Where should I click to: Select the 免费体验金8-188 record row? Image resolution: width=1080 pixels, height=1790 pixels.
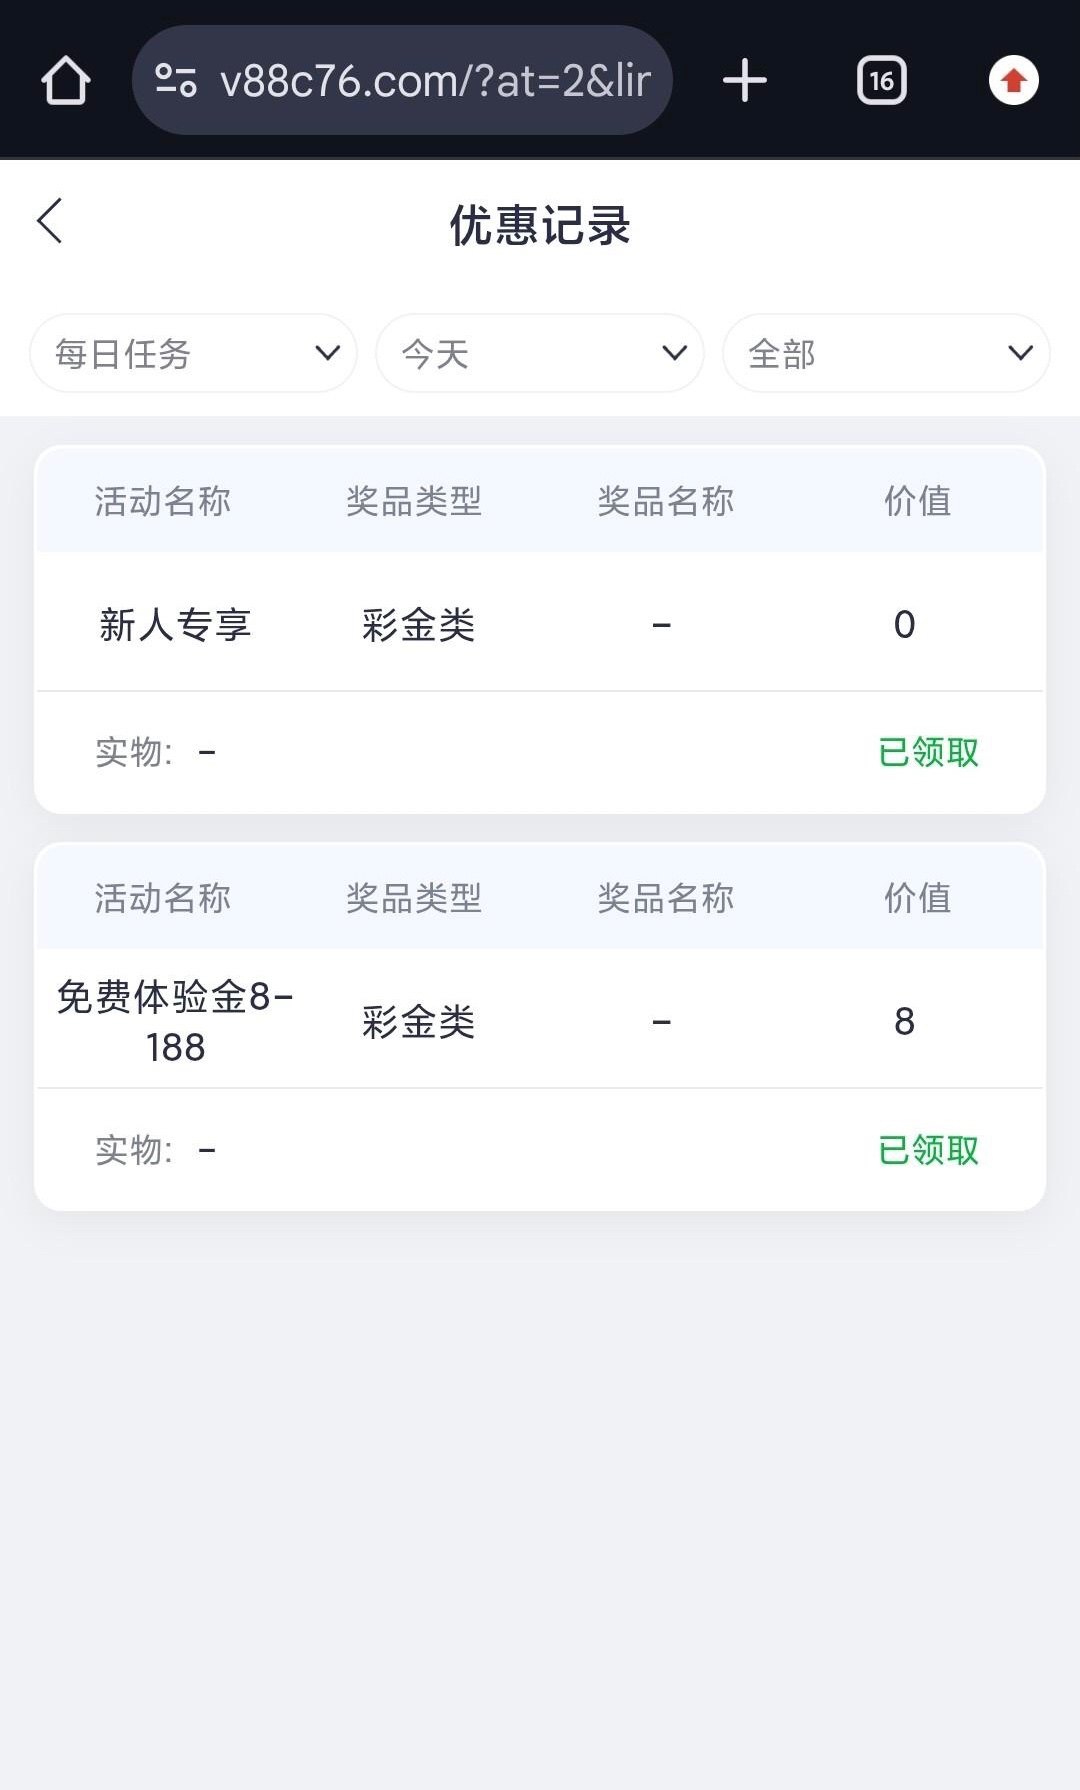click(540, 1021)
